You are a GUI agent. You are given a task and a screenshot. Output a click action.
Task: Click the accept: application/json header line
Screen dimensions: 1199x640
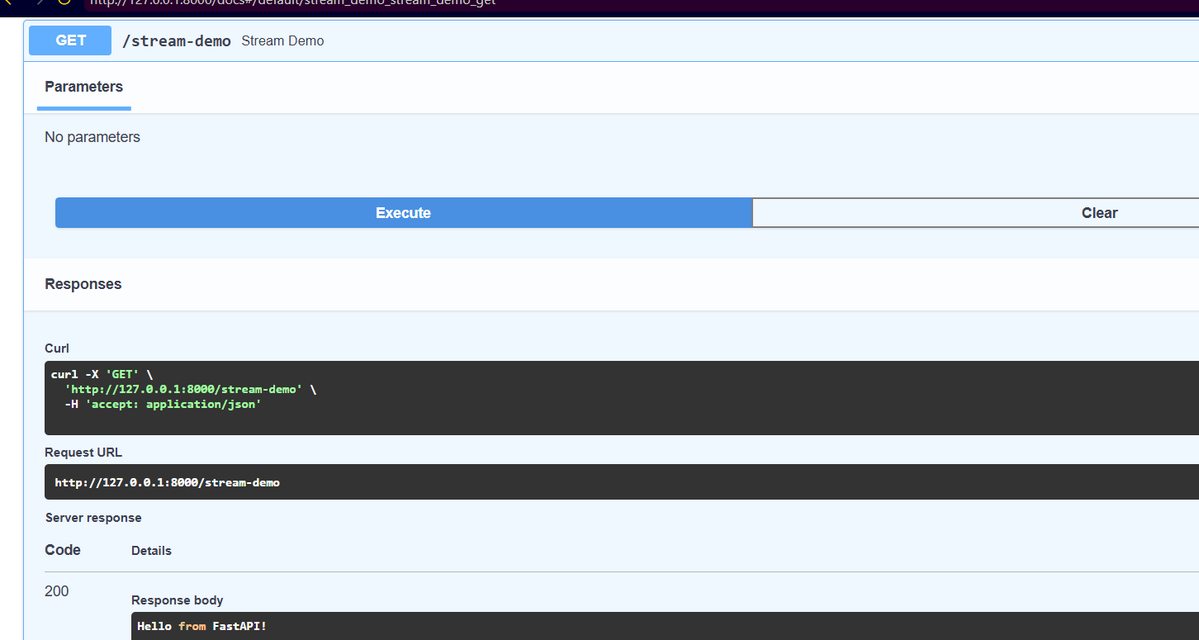click(163, 404)
